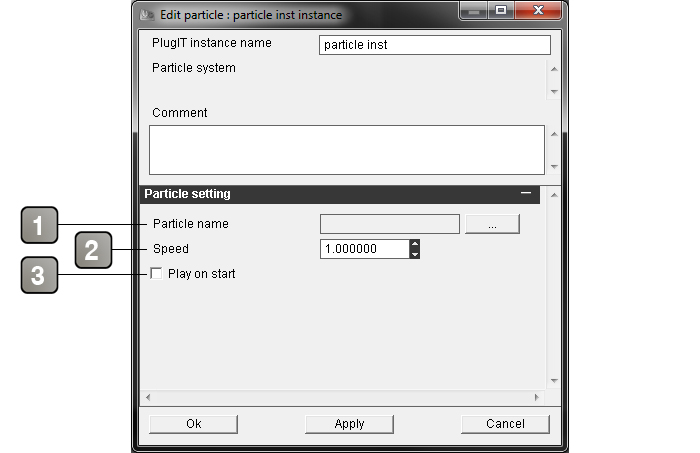Click the application icon in title bar
Screen dimensions: 700x453
coord(147,15)
